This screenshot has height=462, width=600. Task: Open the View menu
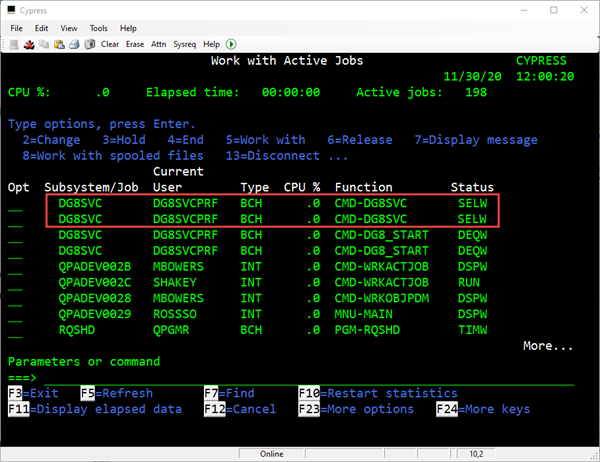click(69, 28)
